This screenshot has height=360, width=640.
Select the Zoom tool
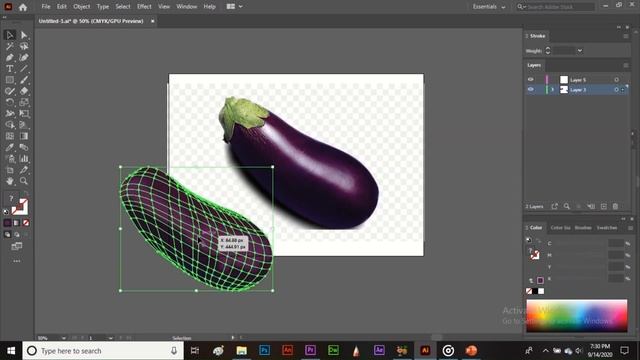(24, 181)
